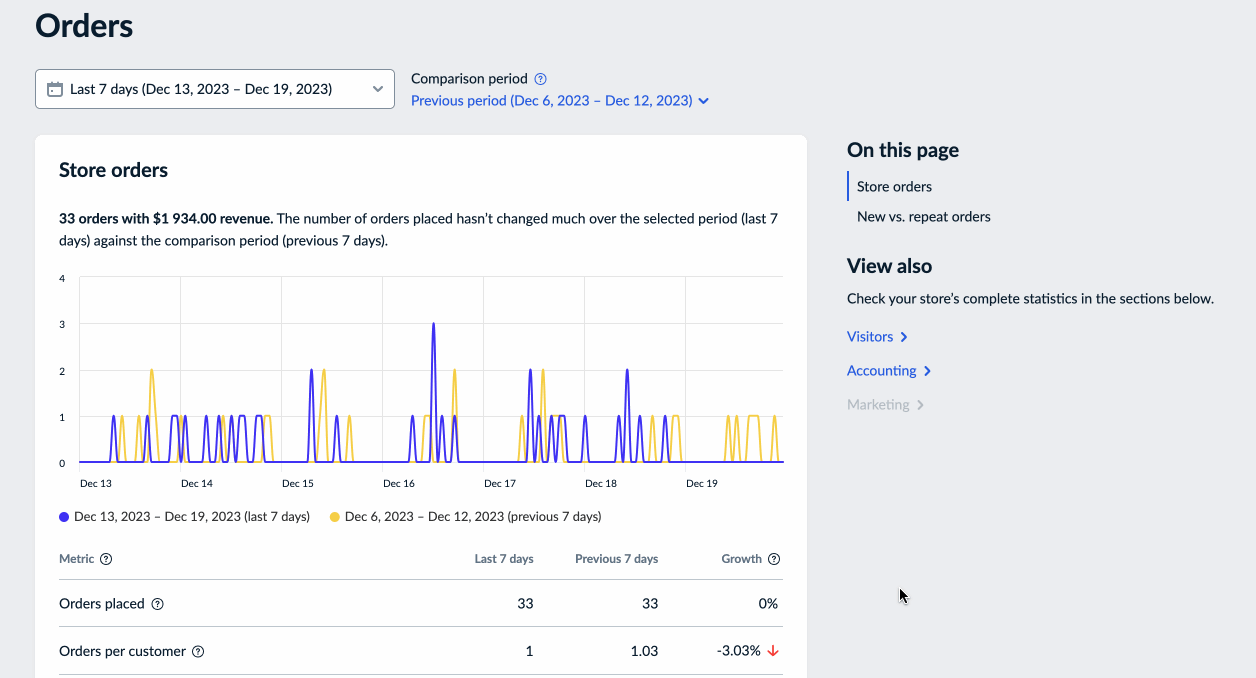Select Store orders in On this page navigation
The width and height of the screenshot is (1256, 678).
894,186
